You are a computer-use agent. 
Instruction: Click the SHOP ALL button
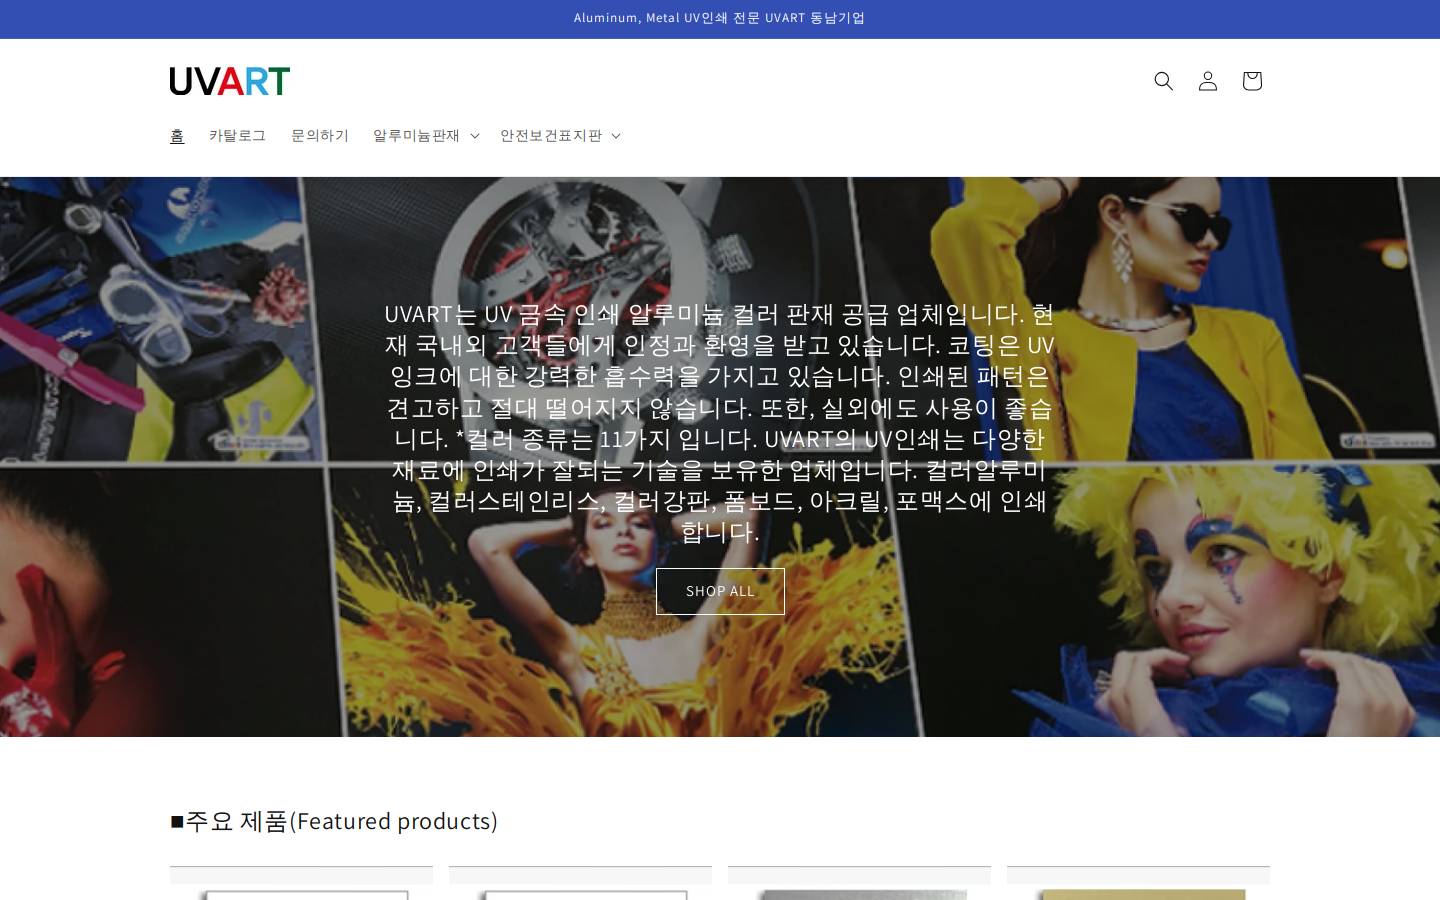click(720, 591)
